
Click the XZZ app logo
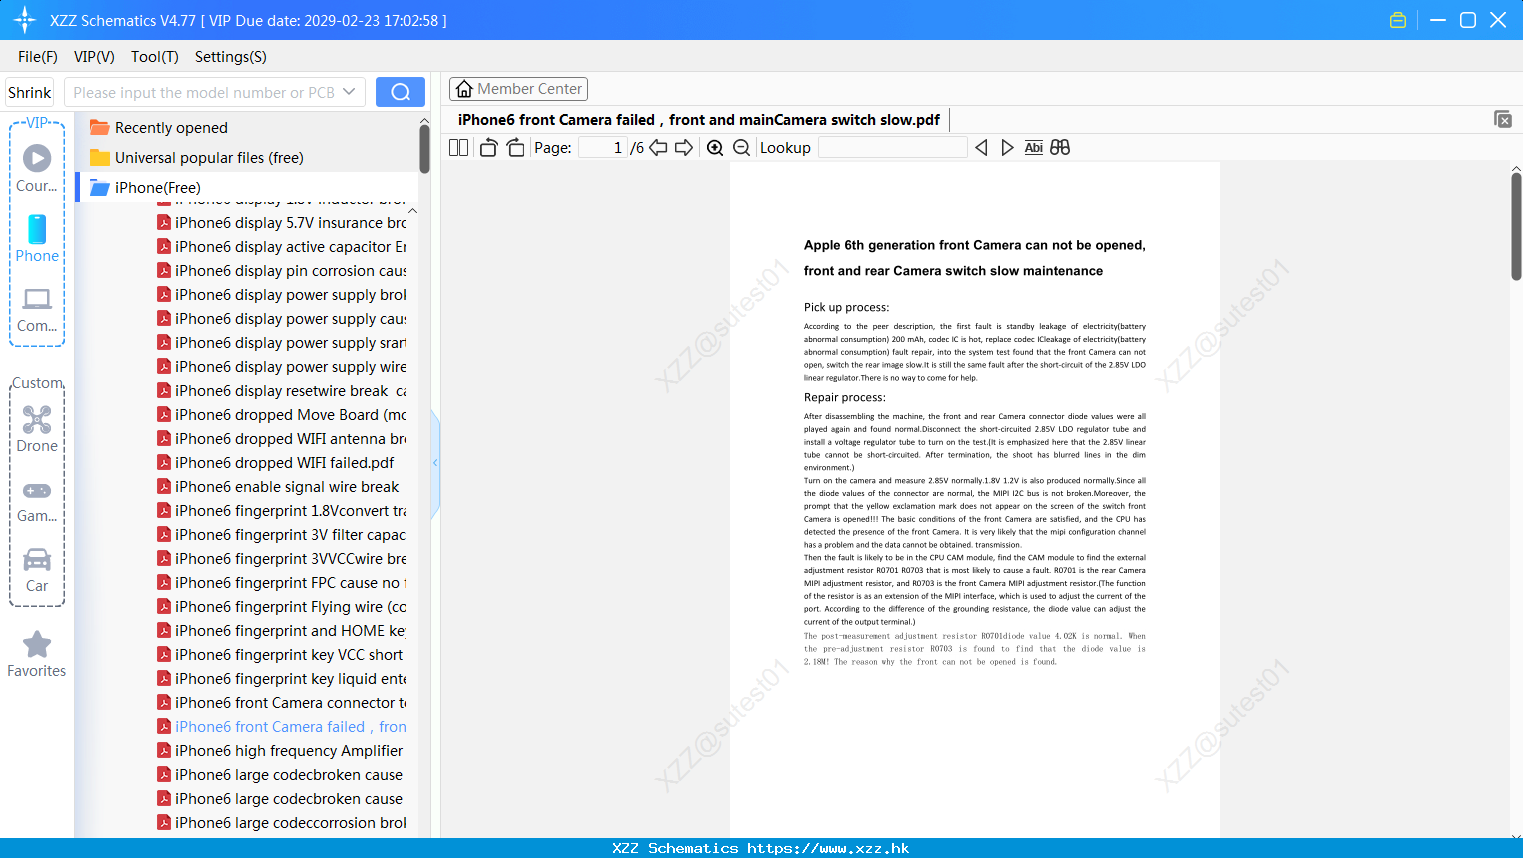click(25, 20)
